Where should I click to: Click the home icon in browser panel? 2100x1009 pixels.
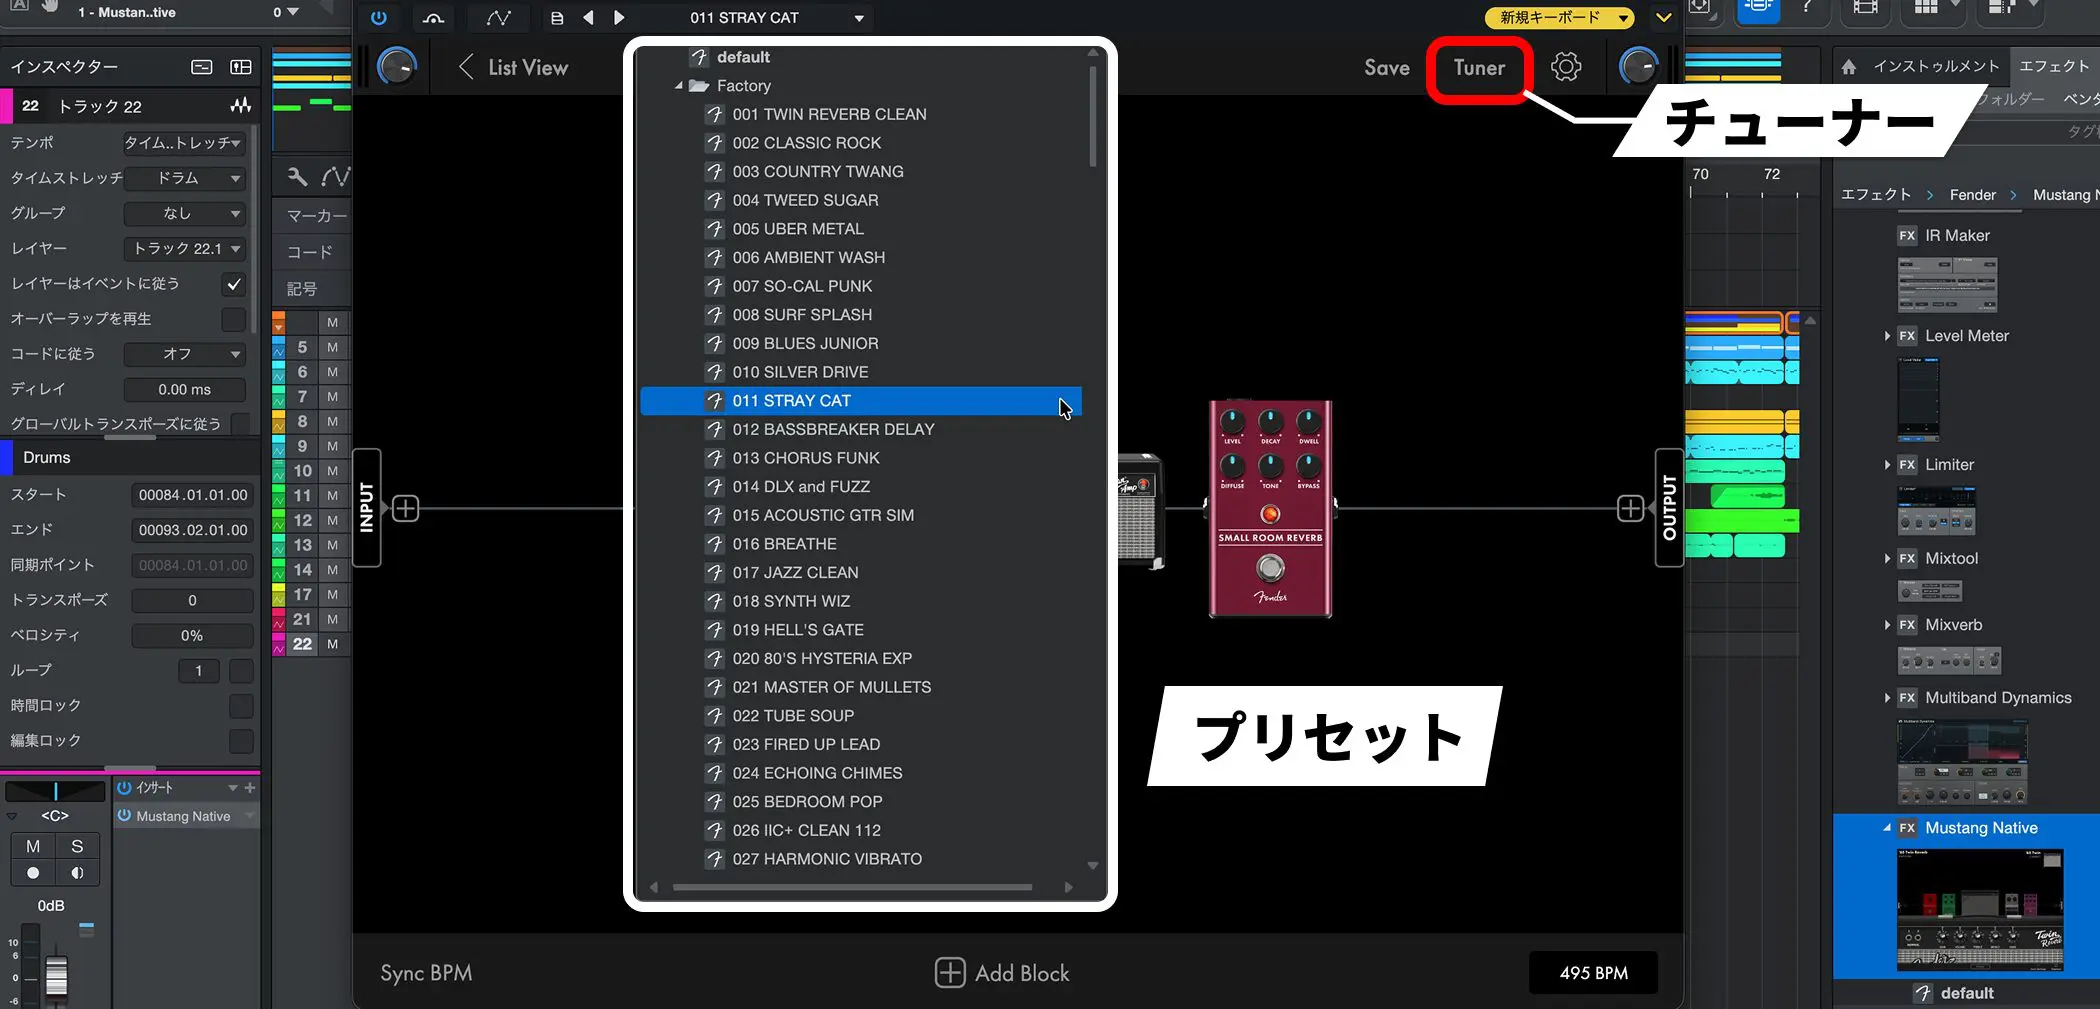point(1849,67)
